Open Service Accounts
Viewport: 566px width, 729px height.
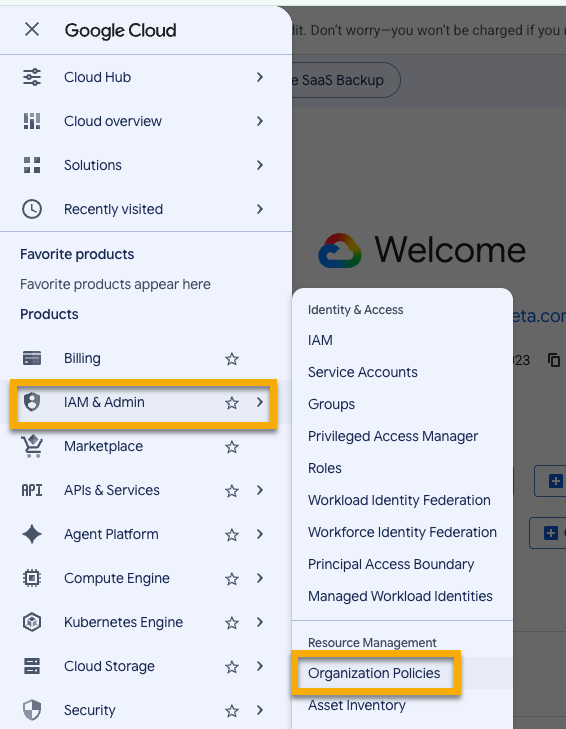(x=362, y=372)
